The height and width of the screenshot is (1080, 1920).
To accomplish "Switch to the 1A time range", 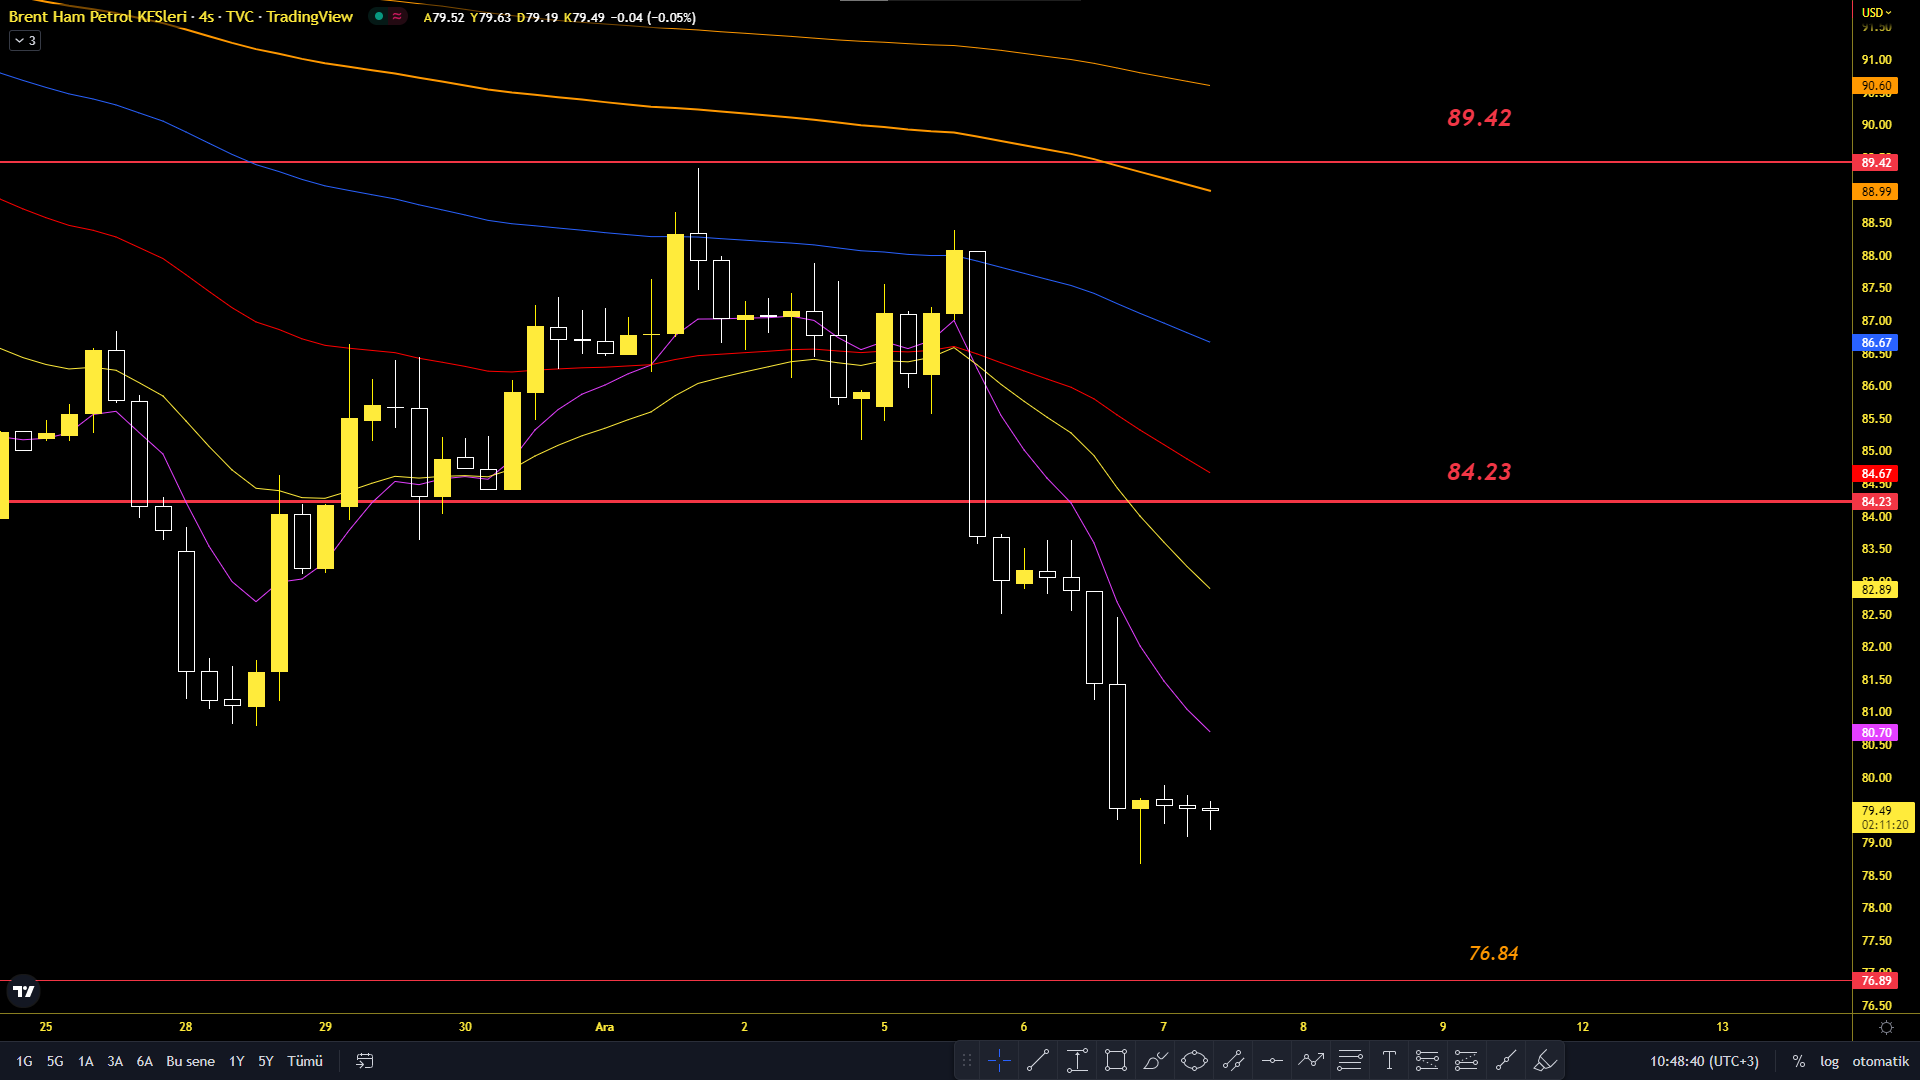I will 86,1061.
